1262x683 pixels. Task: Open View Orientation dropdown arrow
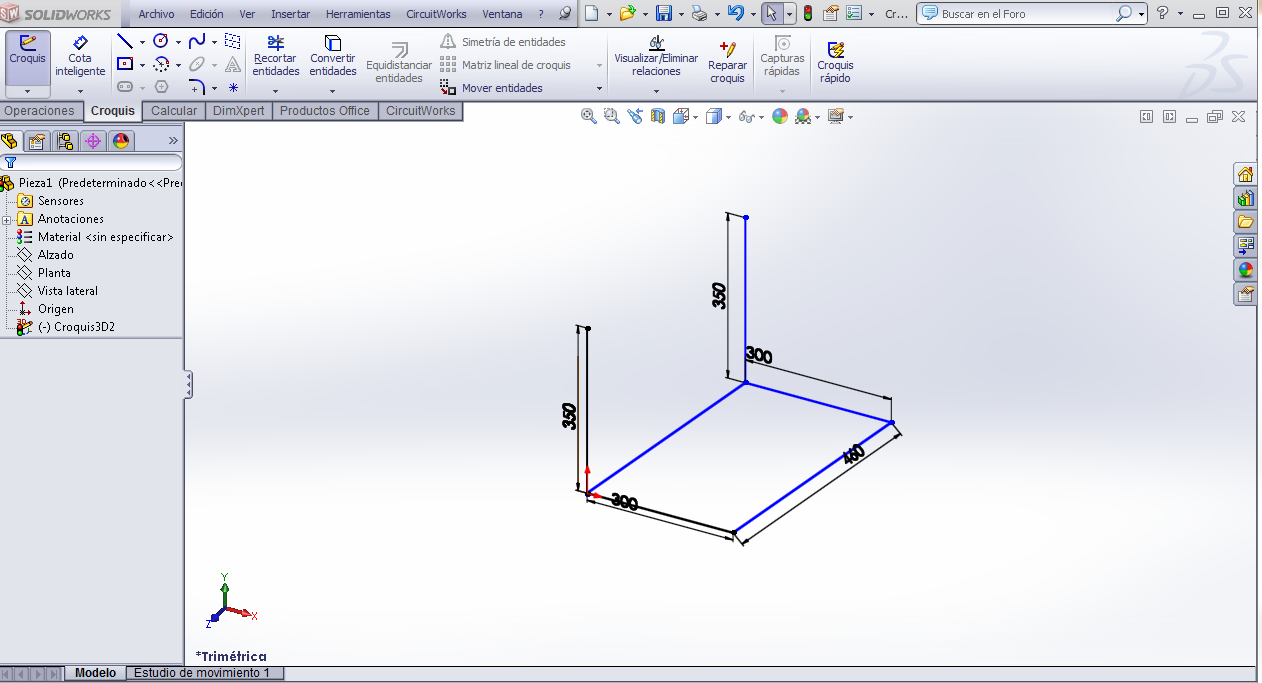695,117
